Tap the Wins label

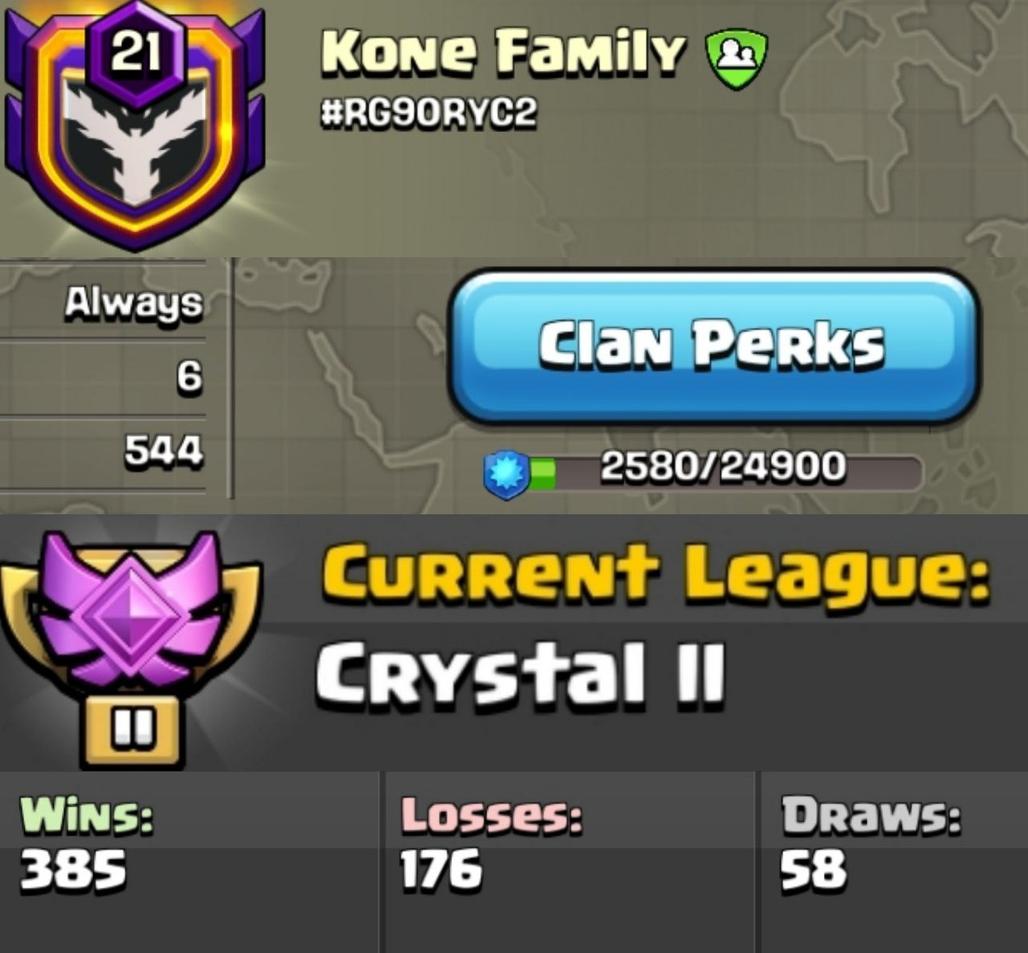click(86, 815)
